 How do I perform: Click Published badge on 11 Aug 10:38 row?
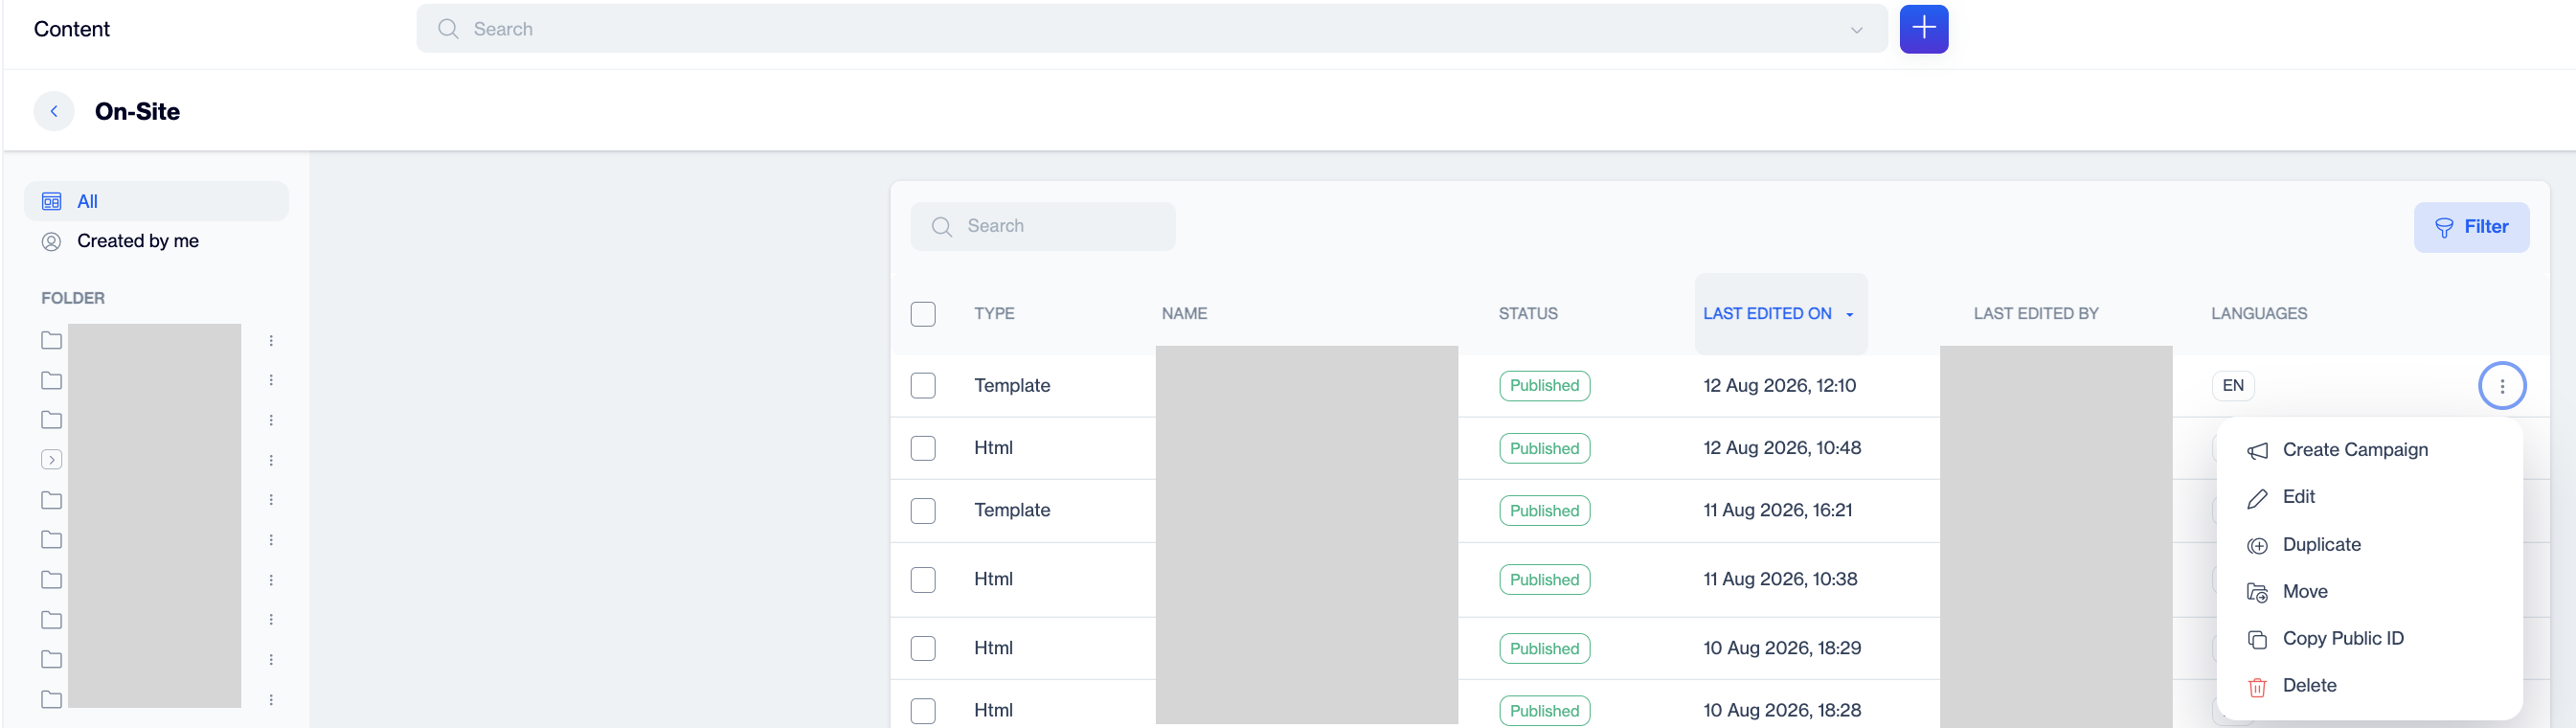click(x=1544, y=580)
